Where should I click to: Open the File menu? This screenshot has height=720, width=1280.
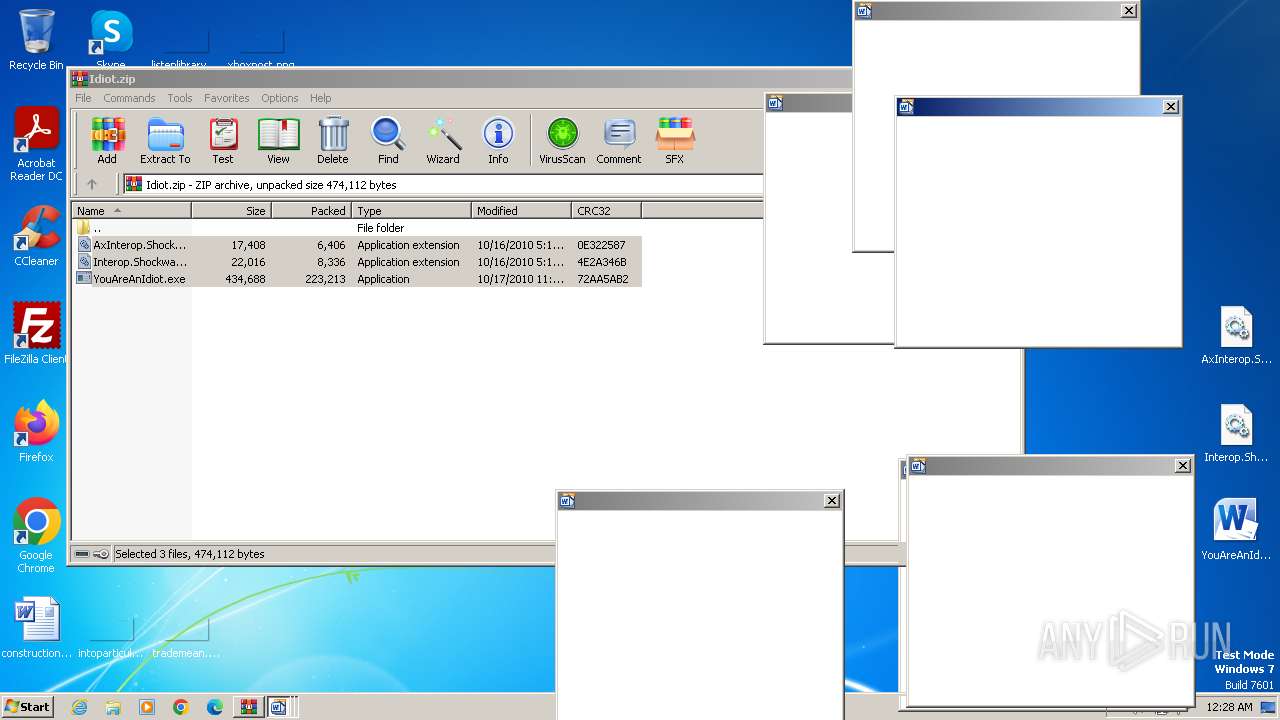tap(83, 98)
